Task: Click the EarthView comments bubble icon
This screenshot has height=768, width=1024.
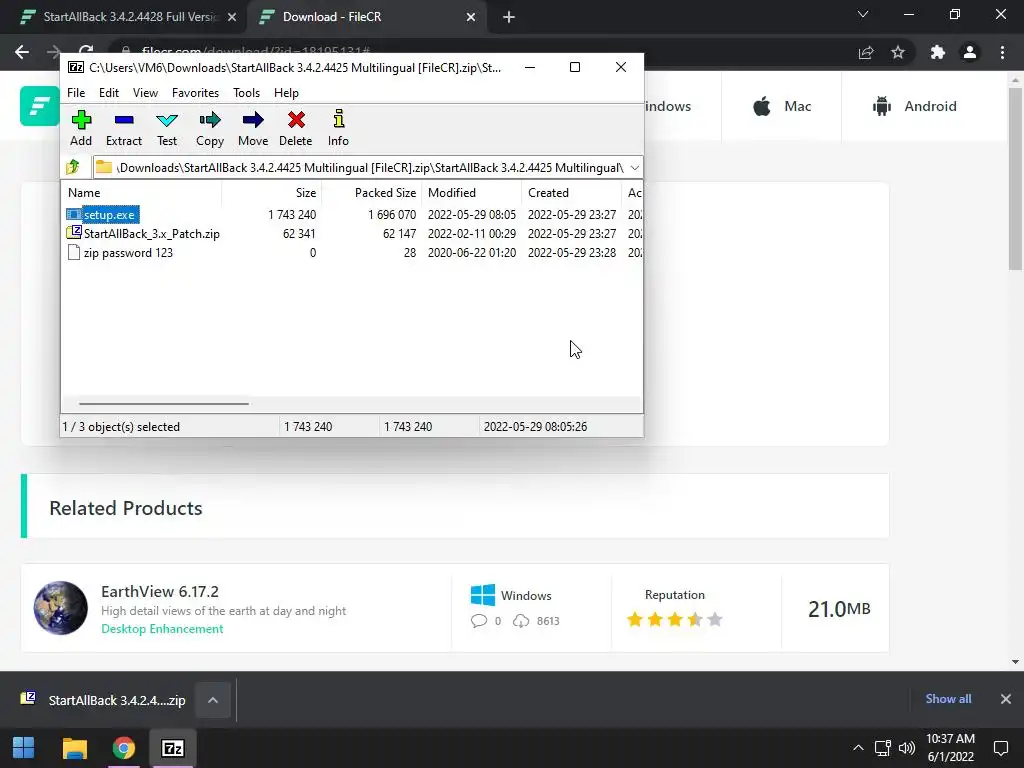Action: 479,620
